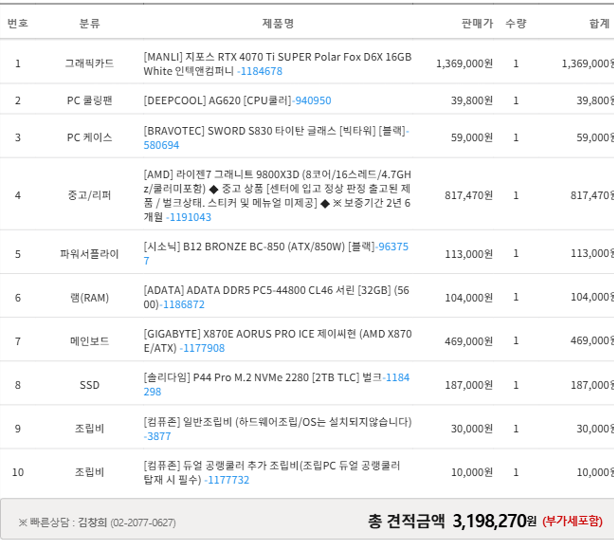Open the MANLI RTX 4070 Ti SUPER product link
The height and width of the screenshot is (540, 614).
point(260,71)
